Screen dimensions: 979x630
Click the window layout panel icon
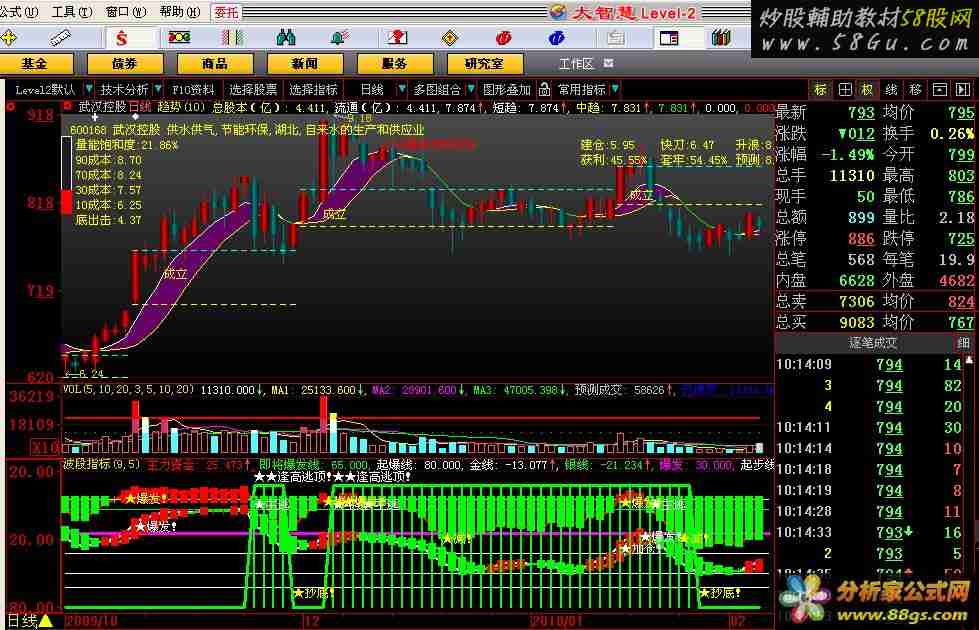click(669, 38)
